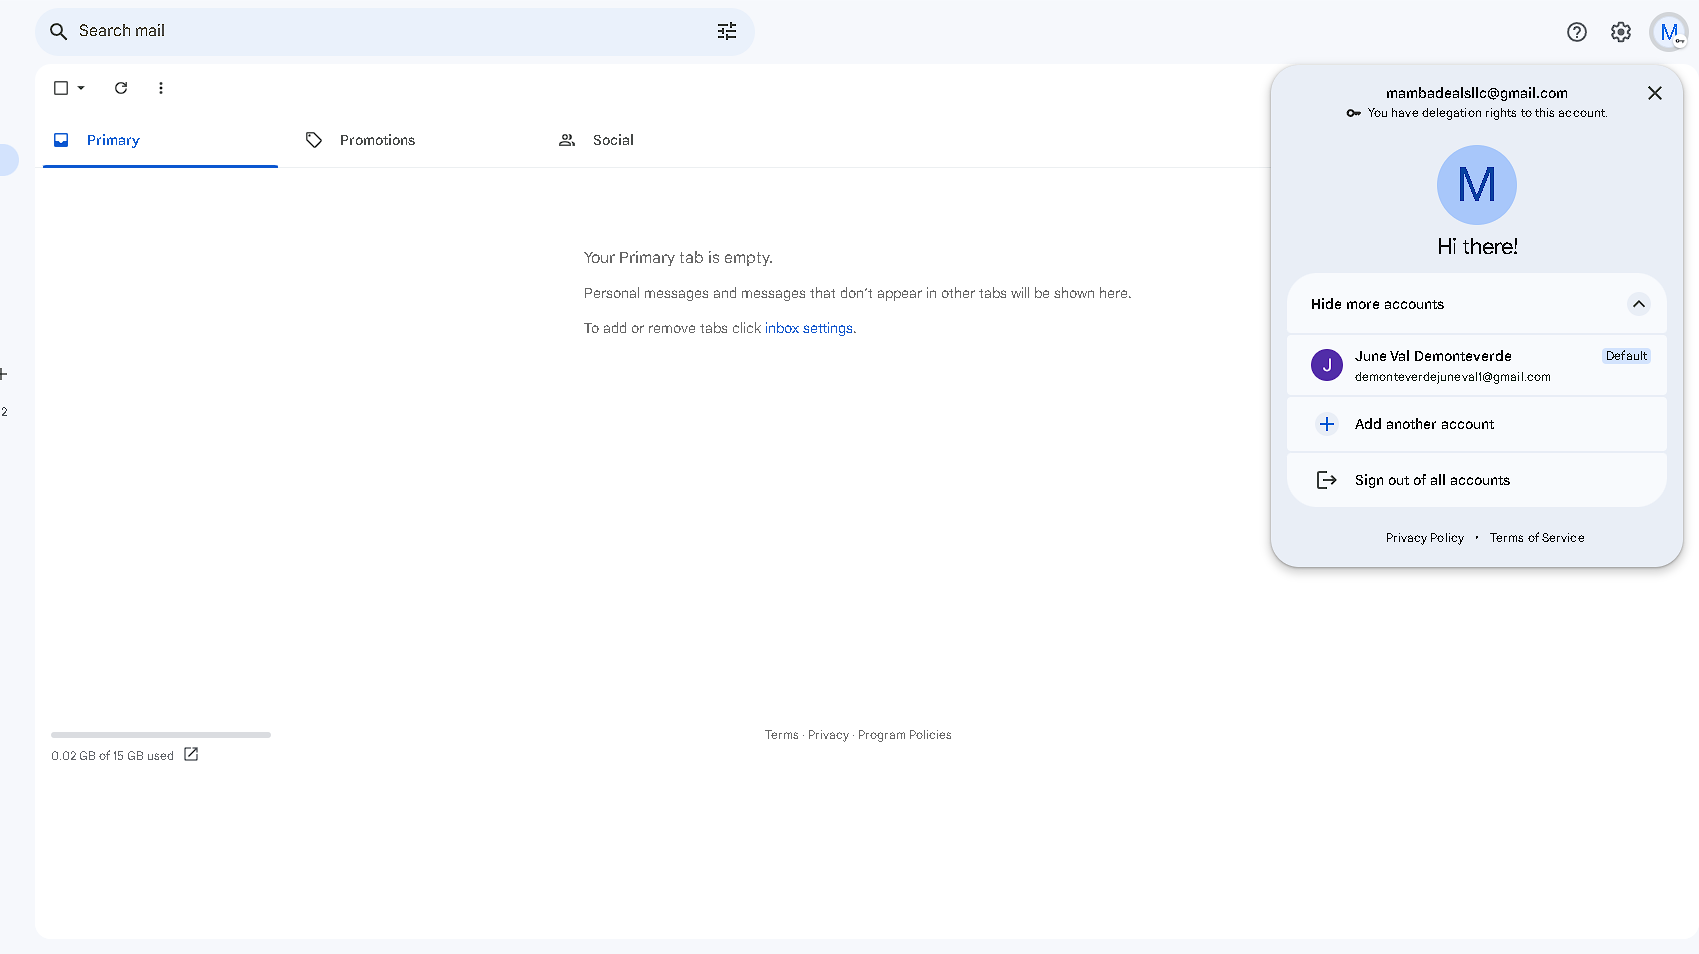Open the More options three-dot menu
This screenshot has width=1699, height=954.
161,88
